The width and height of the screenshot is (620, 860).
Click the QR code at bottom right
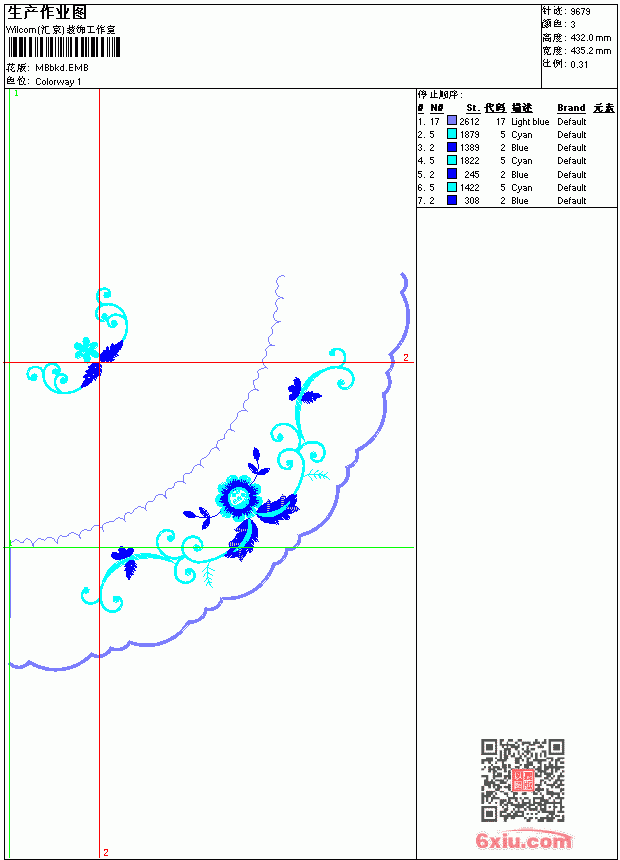click(523, 779)
